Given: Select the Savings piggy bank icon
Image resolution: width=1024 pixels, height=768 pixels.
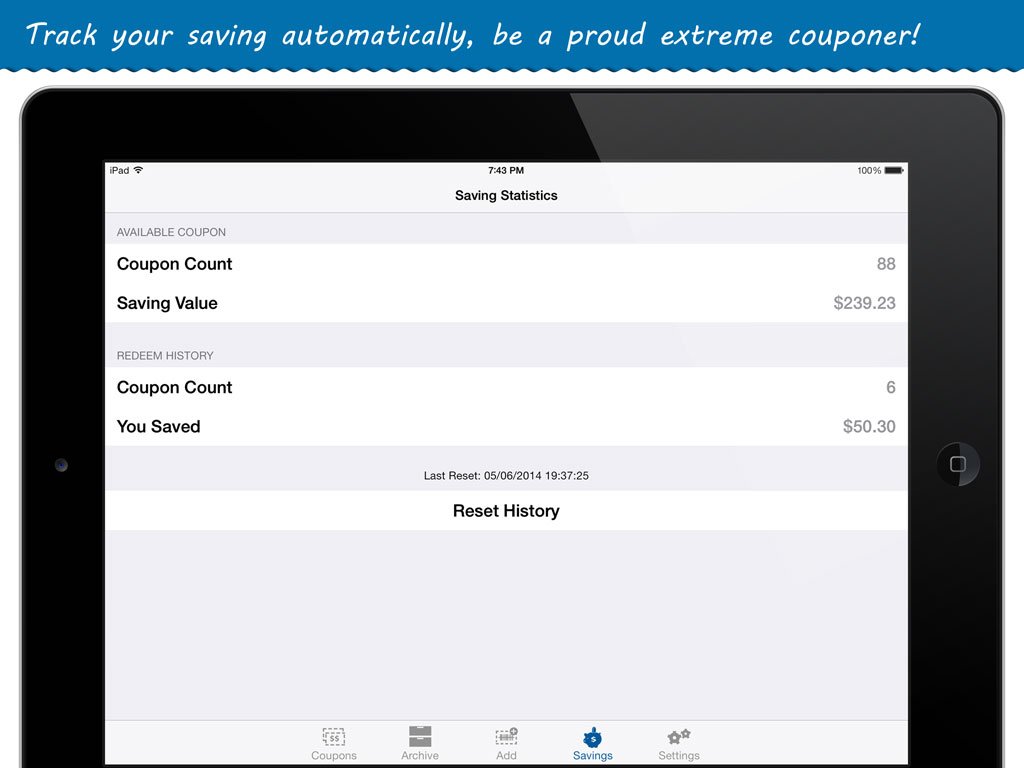Looking at the screenshot, I should (593, 738).
